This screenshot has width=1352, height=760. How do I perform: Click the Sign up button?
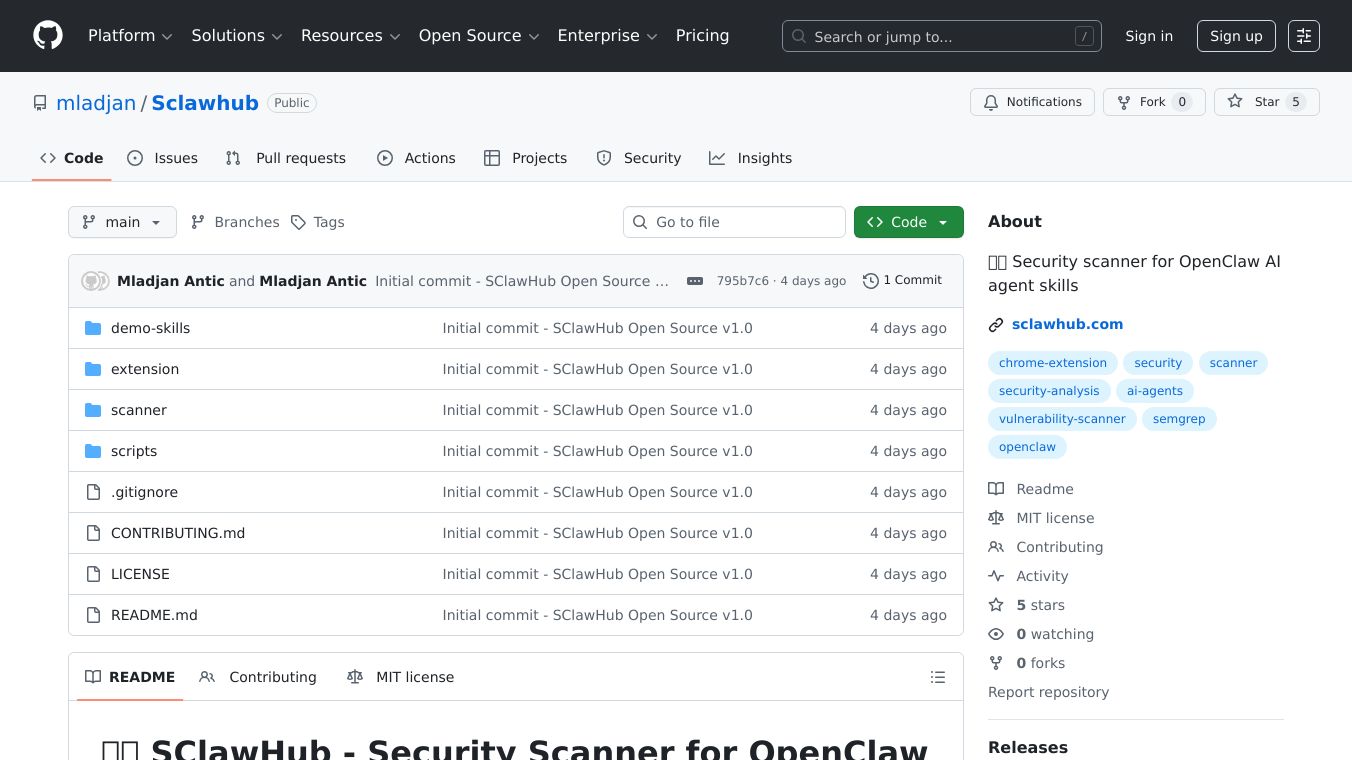pyautogui.click(x=1235, y=36)
